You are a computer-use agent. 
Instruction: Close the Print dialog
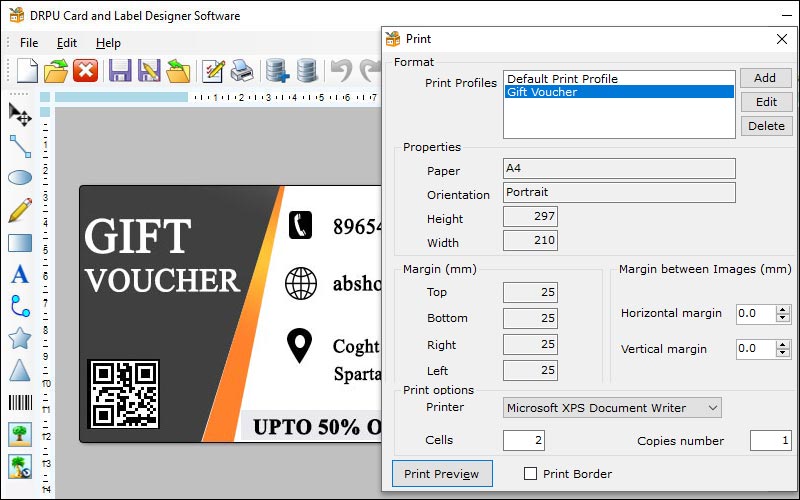click(x=782, y=39)
